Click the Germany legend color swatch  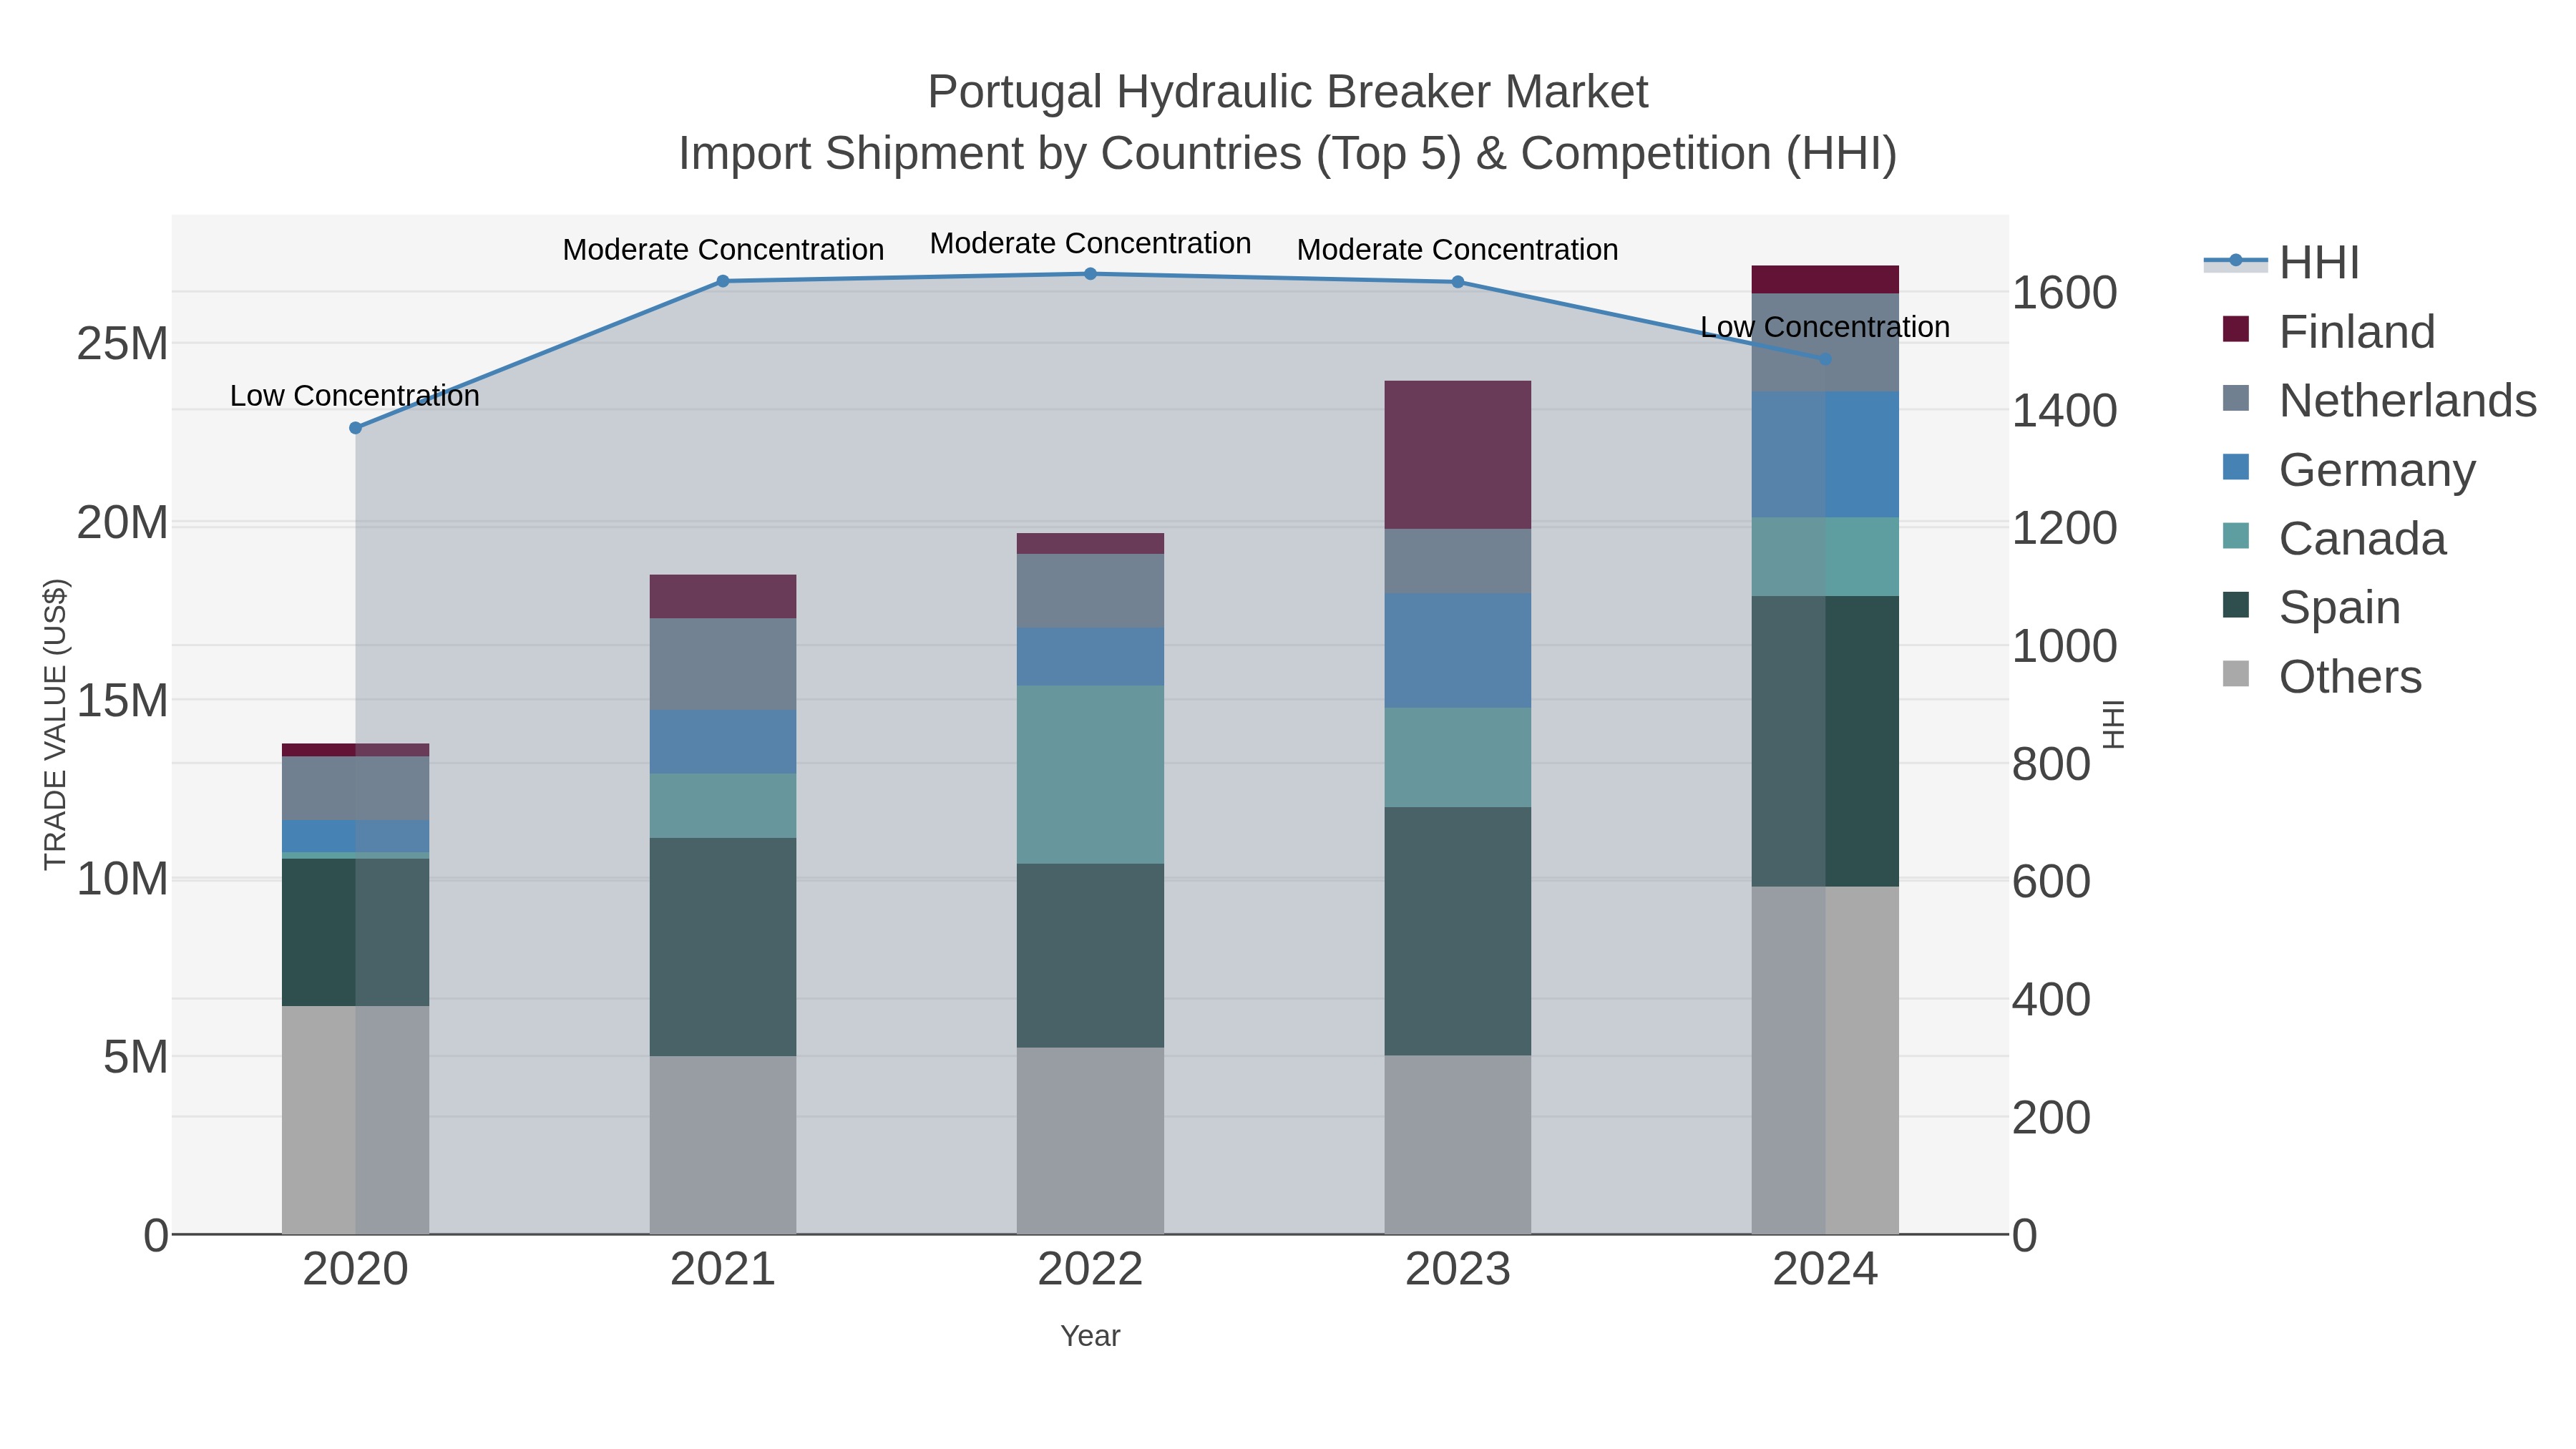[2236, 467]
